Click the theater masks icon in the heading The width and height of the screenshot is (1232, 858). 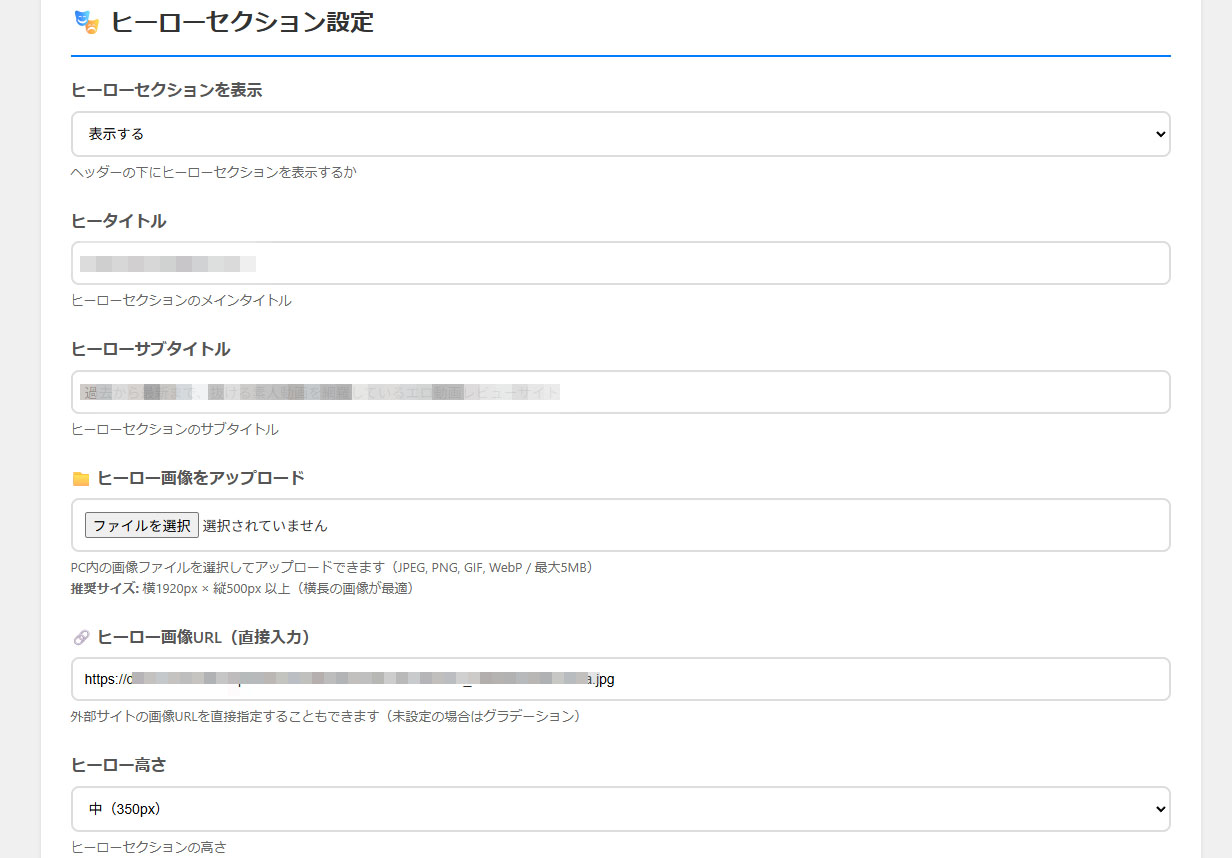click(87, 22)
